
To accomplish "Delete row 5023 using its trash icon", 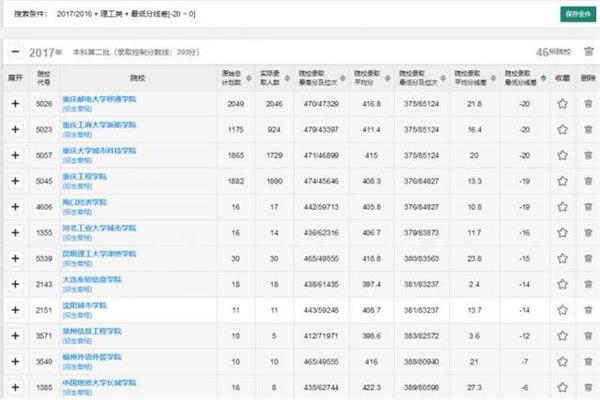I will point(588,129).
